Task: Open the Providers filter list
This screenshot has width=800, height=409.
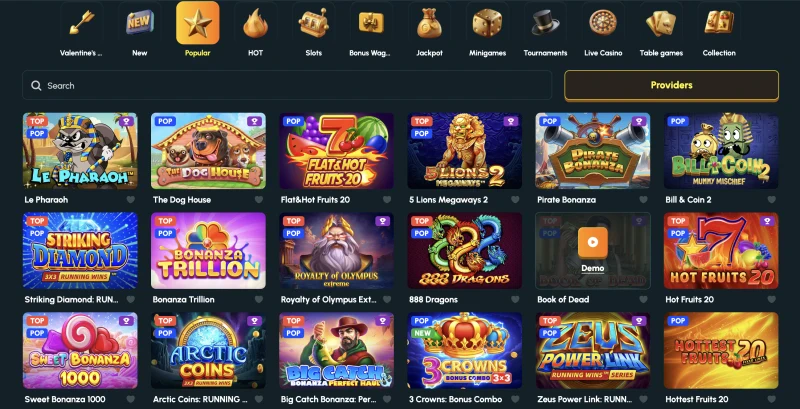Action: click(x=671, y=85)
